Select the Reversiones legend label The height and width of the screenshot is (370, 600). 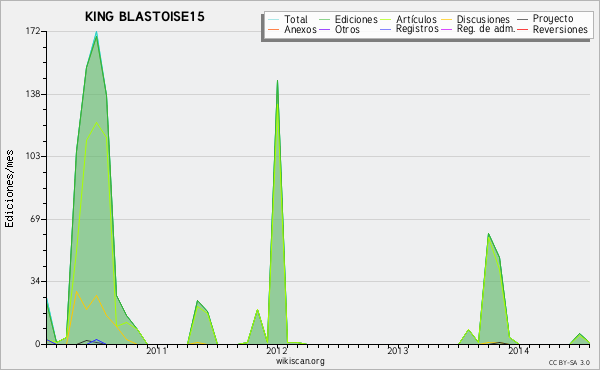[x=560, y=29]
